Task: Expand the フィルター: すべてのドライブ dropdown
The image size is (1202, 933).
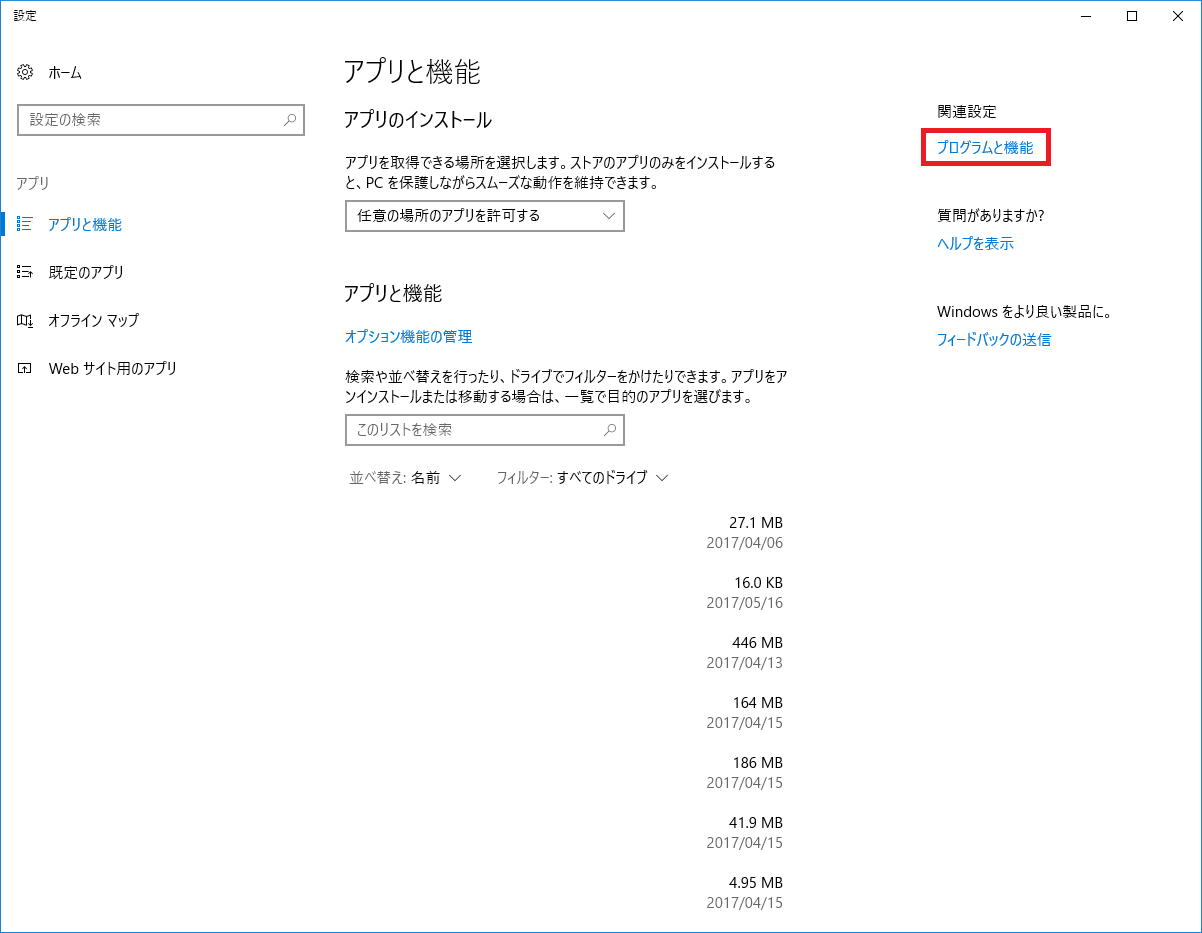Action: pos(582,478)
